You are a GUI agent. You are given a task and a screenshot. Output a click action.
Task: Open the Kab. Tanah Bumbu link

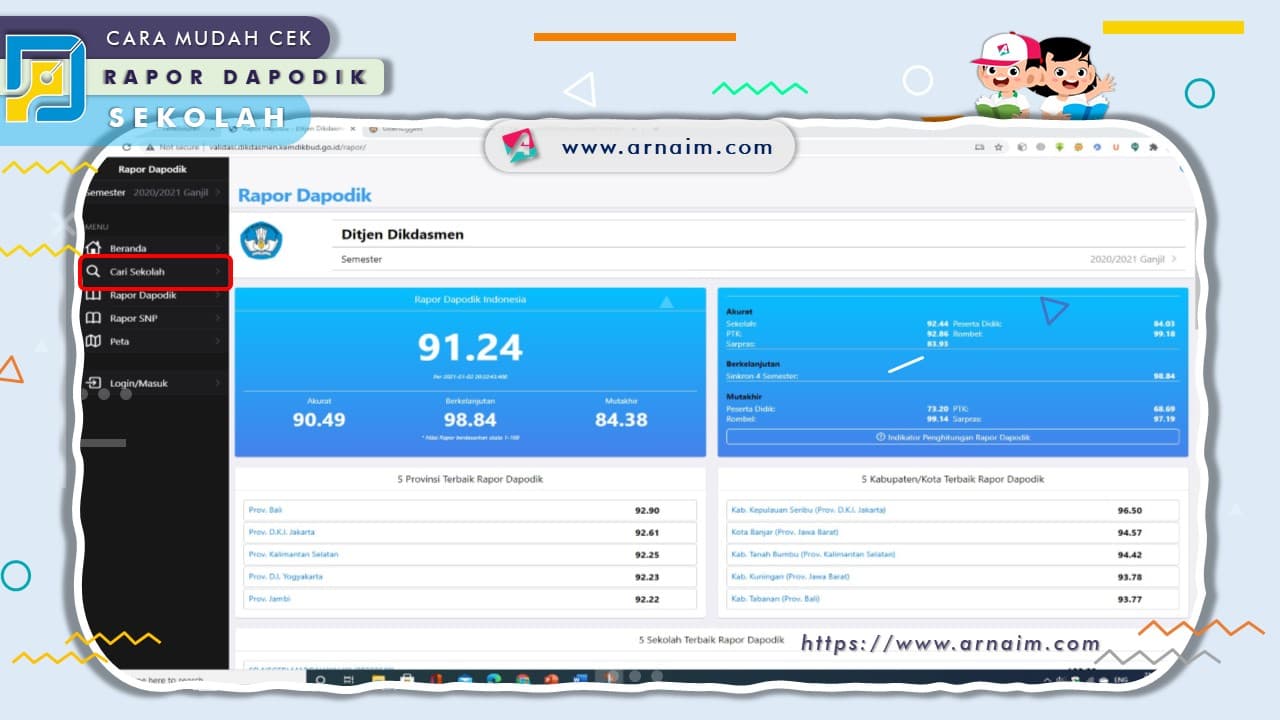[813, 554]
